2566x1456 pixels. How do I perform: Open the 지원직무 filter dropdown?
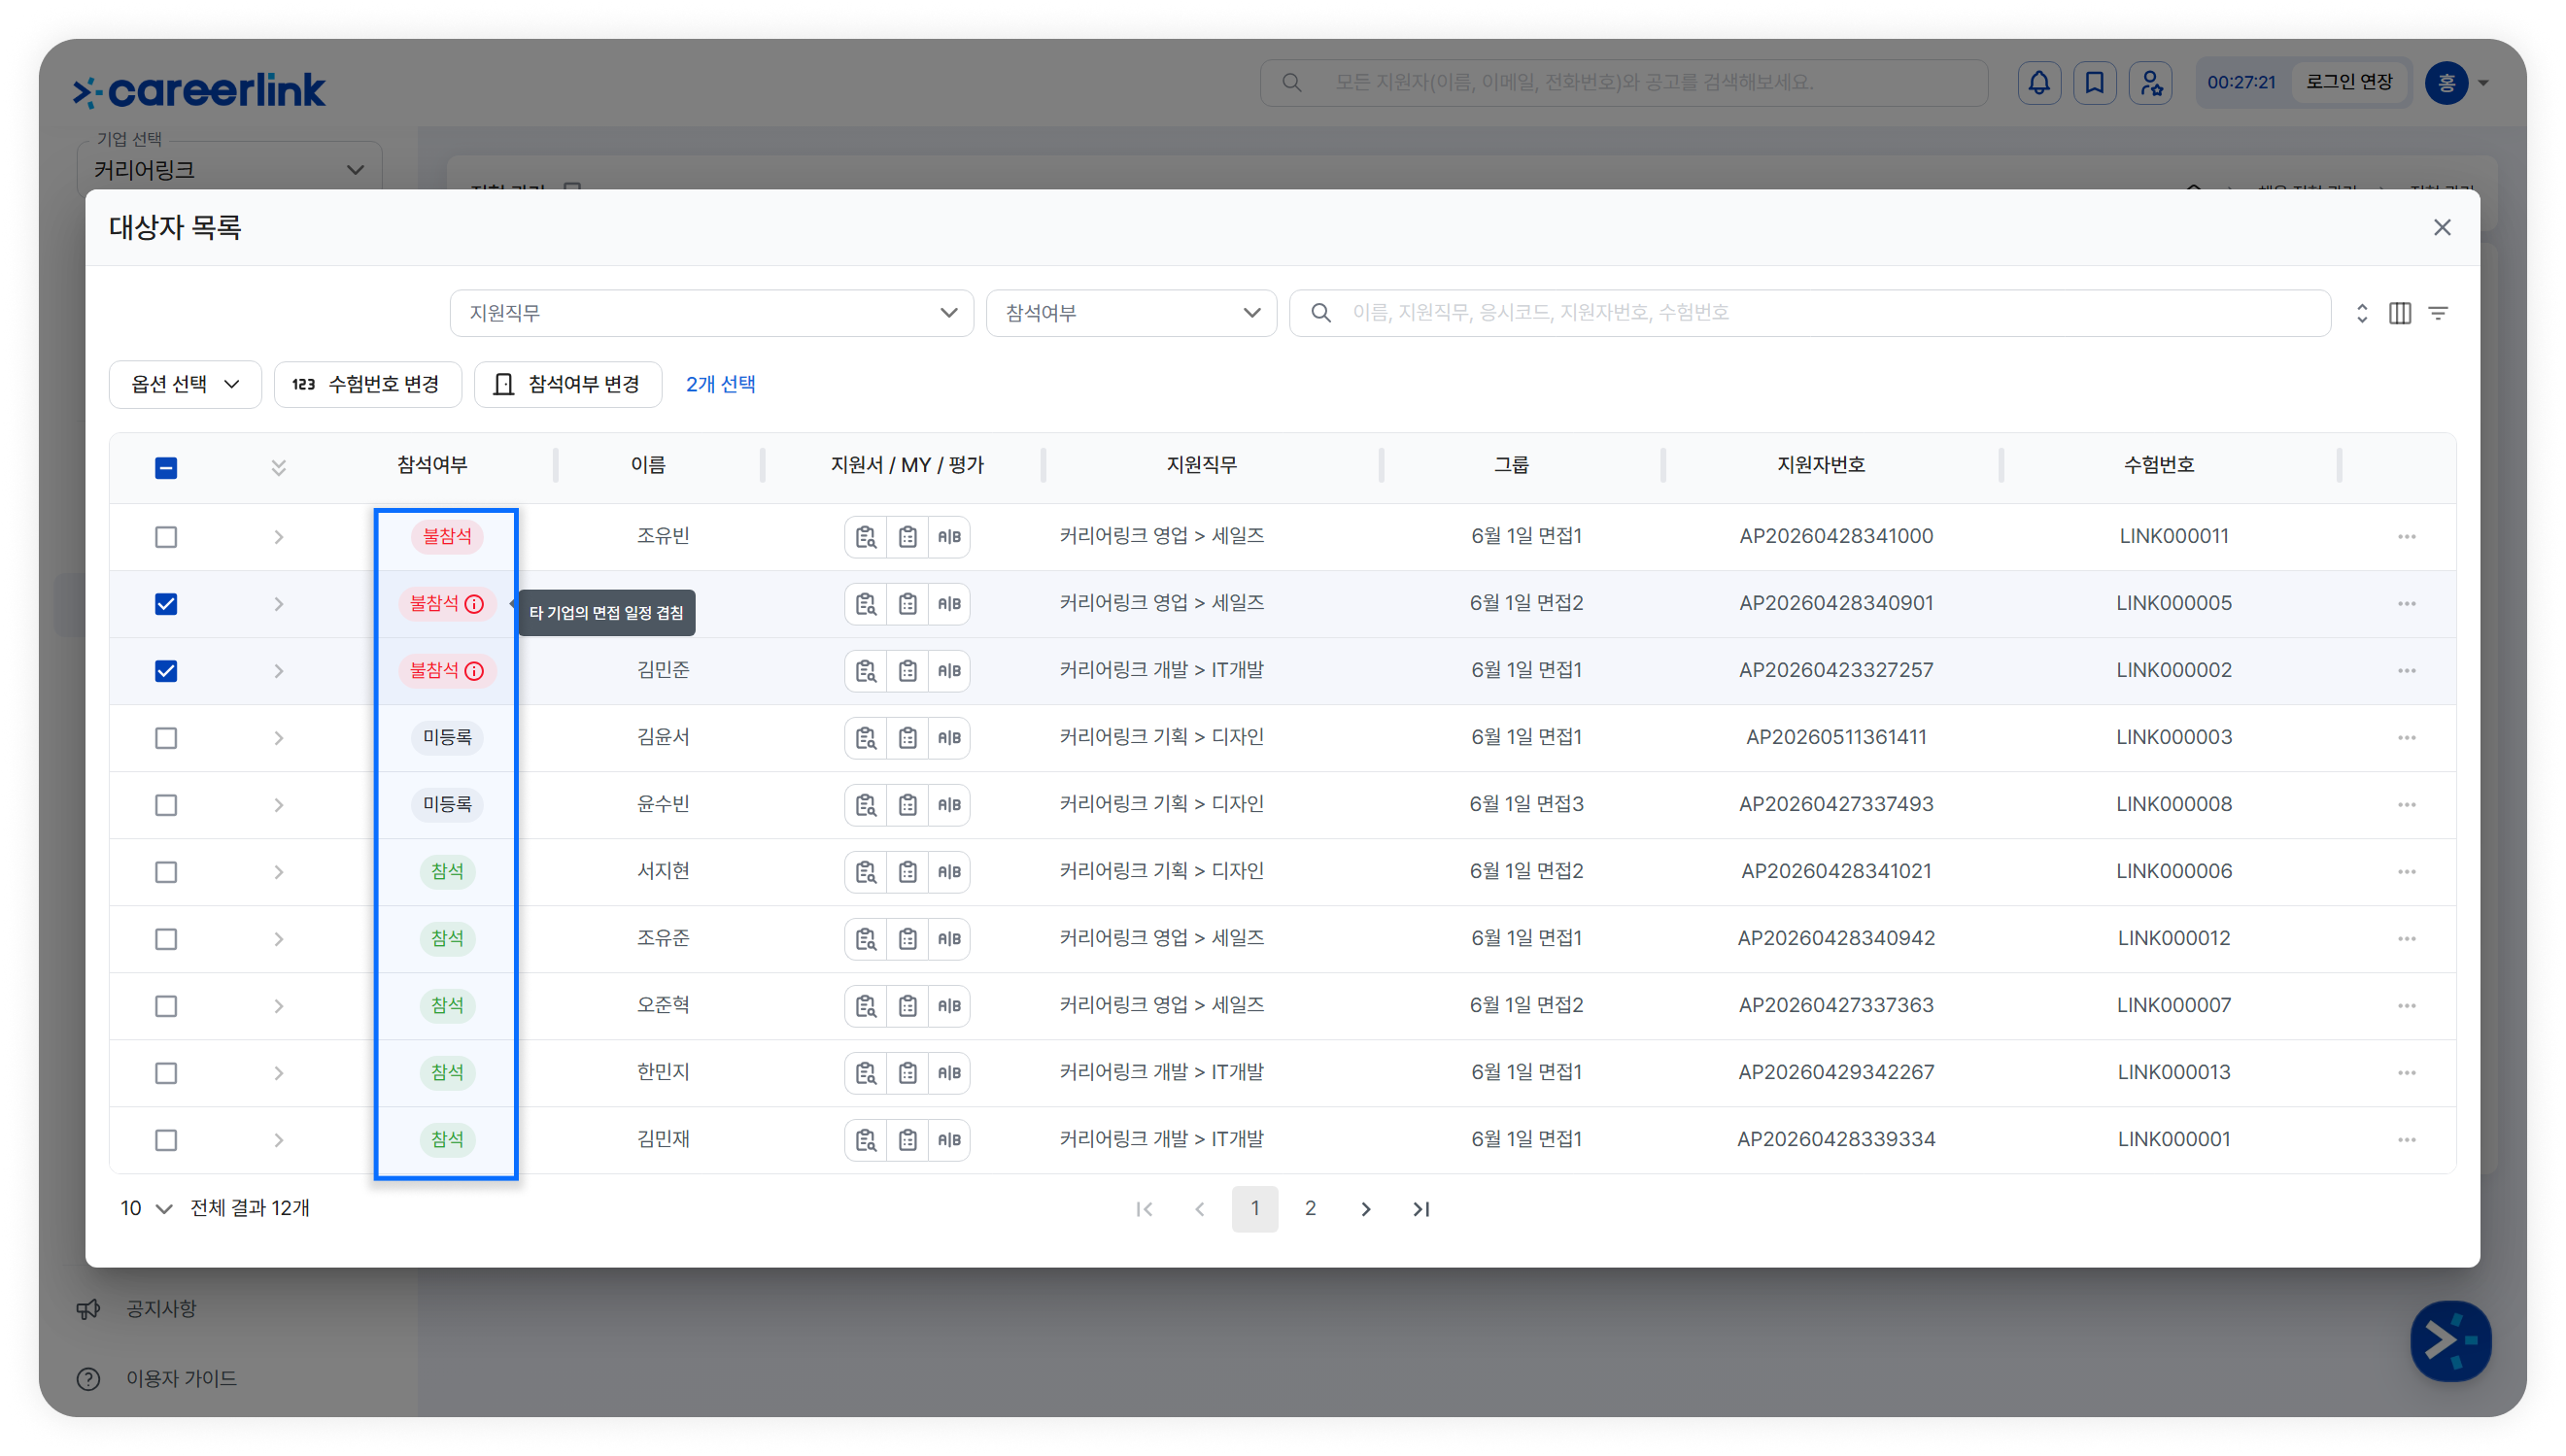coord(711,313)
